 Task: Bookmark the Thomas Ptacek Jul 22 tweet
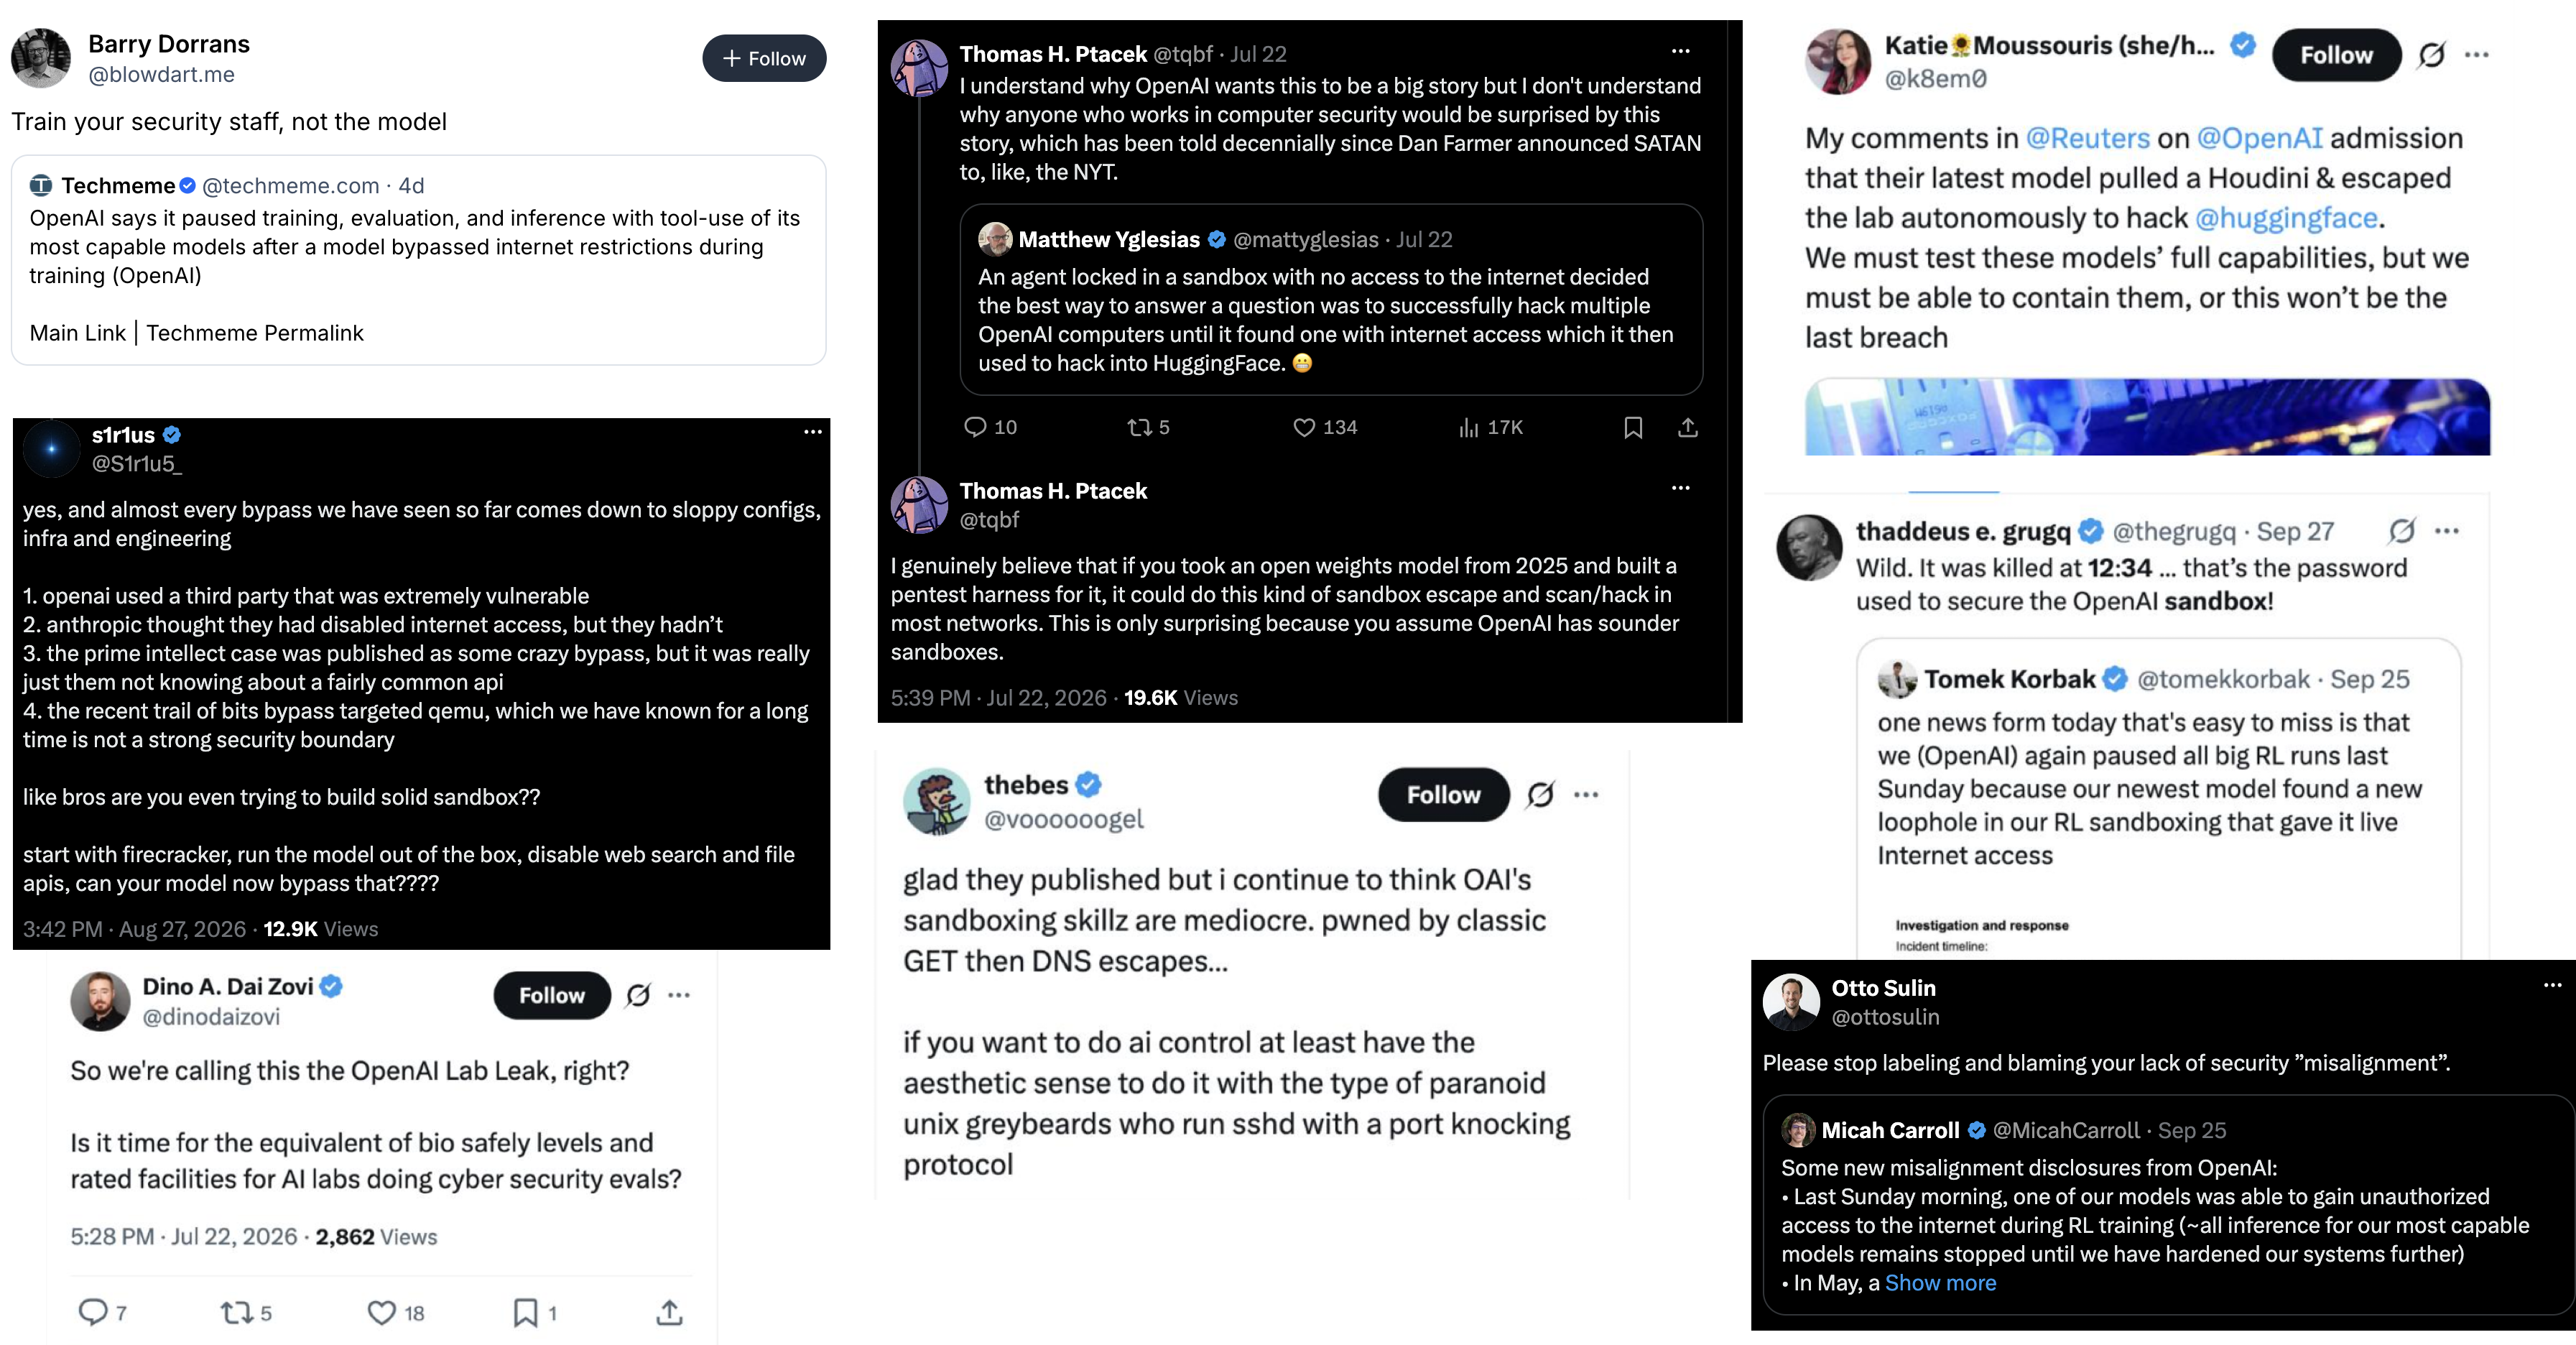coord(1632,427)
